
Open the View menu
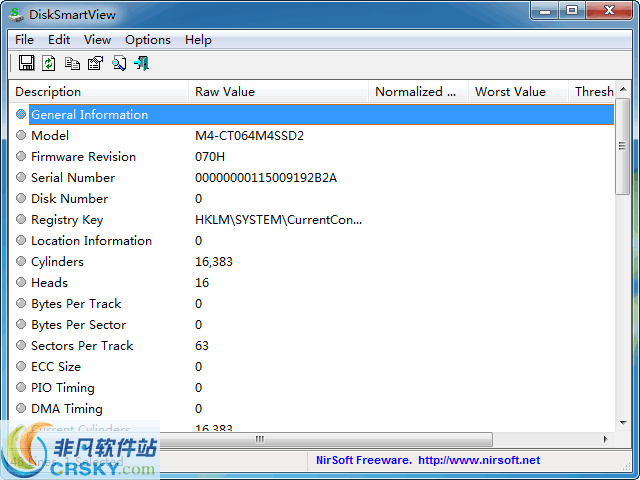click(x=97, y=40)
